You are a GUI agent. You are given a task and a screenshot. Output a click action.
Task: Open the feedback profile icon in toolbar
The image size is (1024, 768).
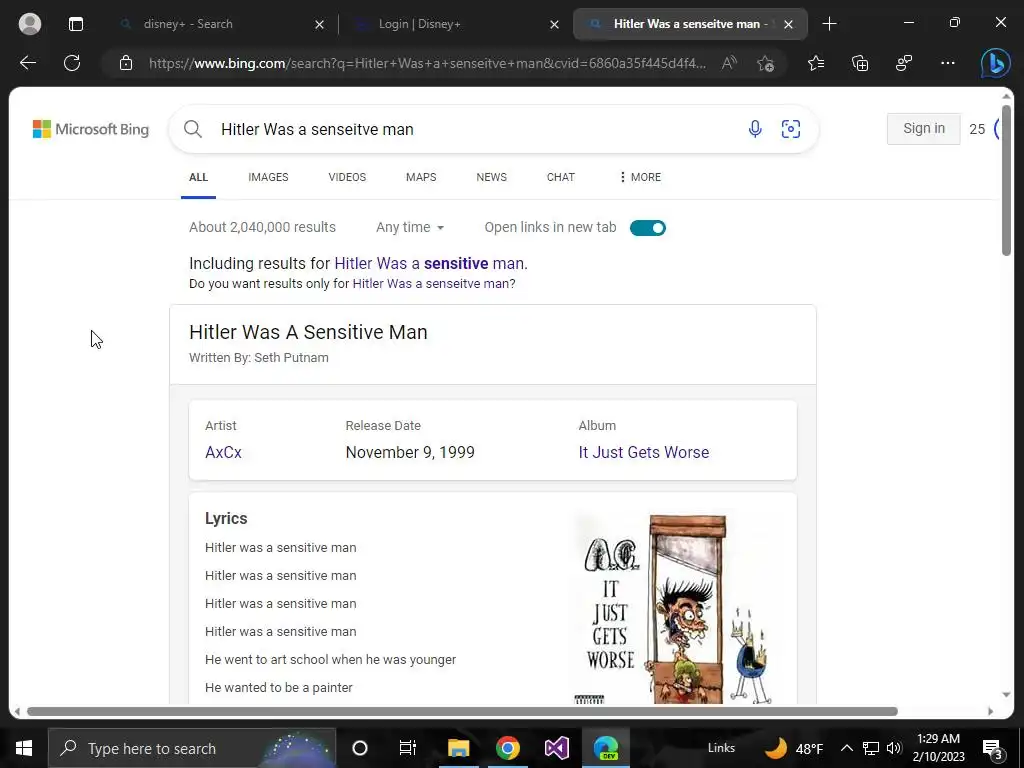904,63
